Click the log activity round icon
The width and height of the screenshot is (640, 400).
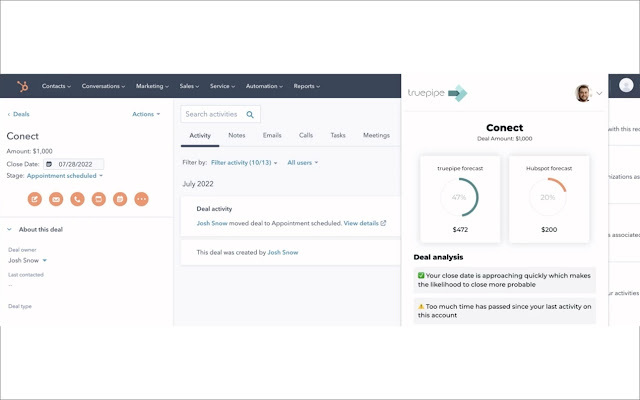98,199
